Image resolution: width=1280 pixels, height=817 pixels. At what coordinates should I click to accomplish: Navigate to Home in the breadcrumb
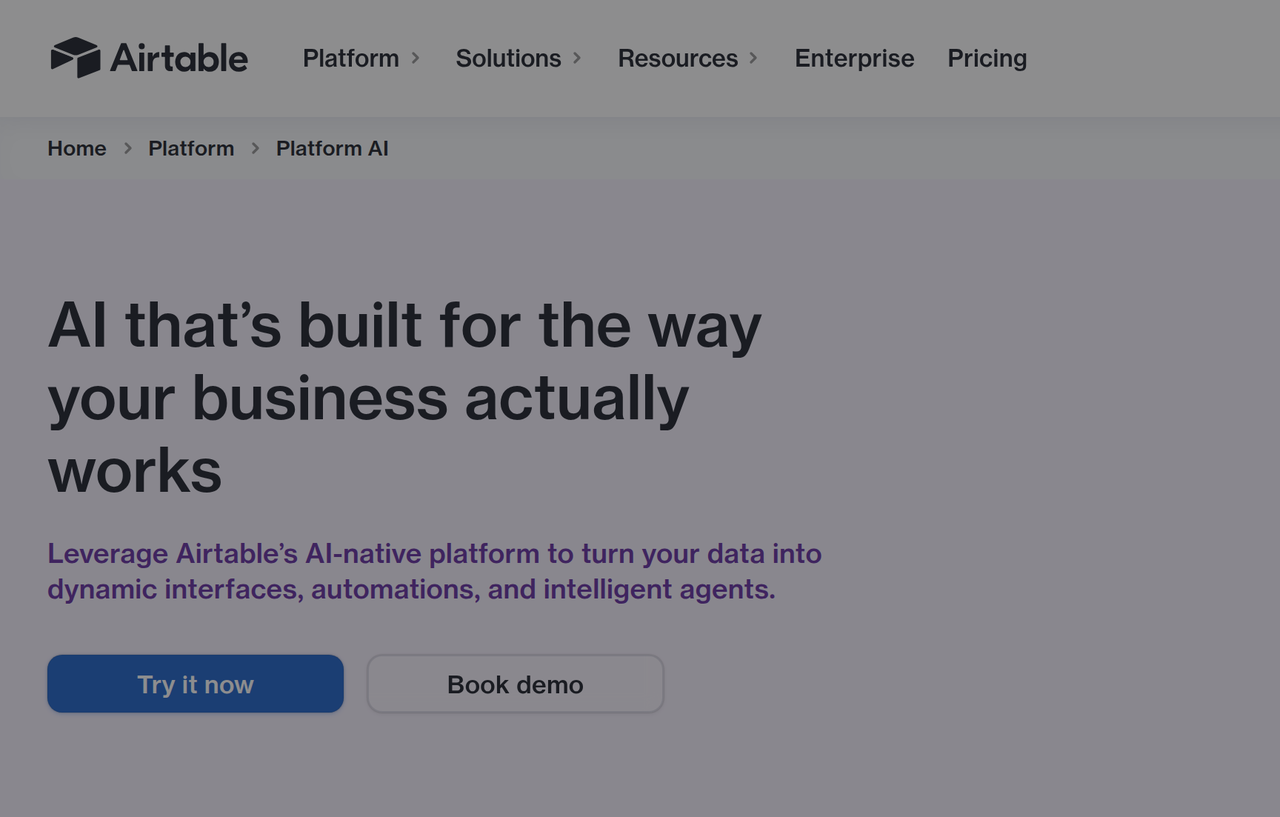(77, 148)
